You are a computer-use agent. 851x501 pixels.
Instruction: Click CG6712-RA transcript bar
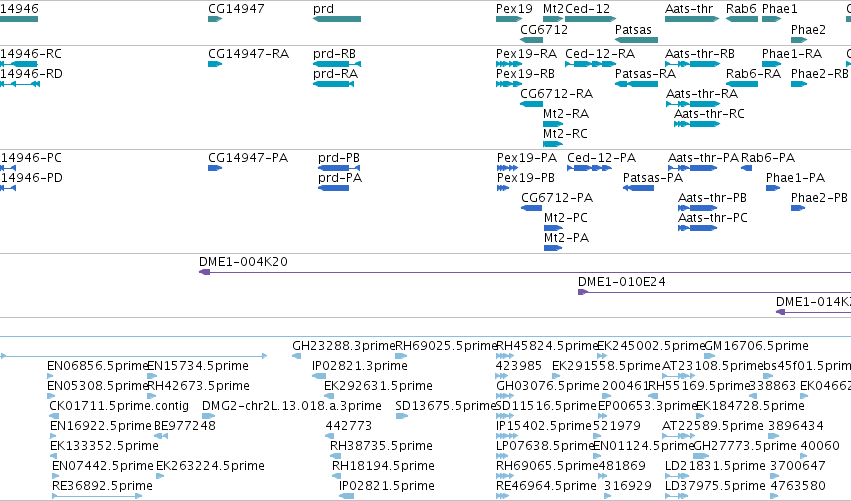coord(531,104)
